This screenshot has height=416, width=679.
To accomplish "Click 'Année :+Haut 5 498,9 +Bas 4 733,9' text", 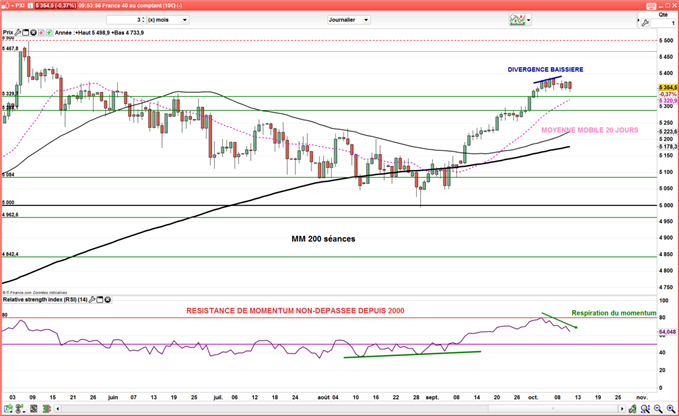I will coord(100,32).
